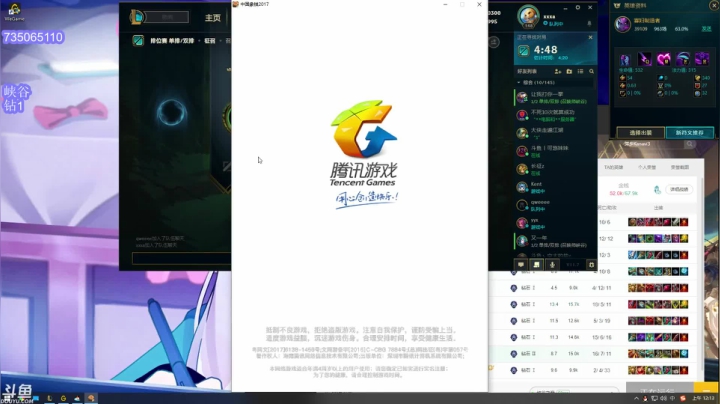Select friend qweeee
Screen dimensions: 720x404
[555, 205]
